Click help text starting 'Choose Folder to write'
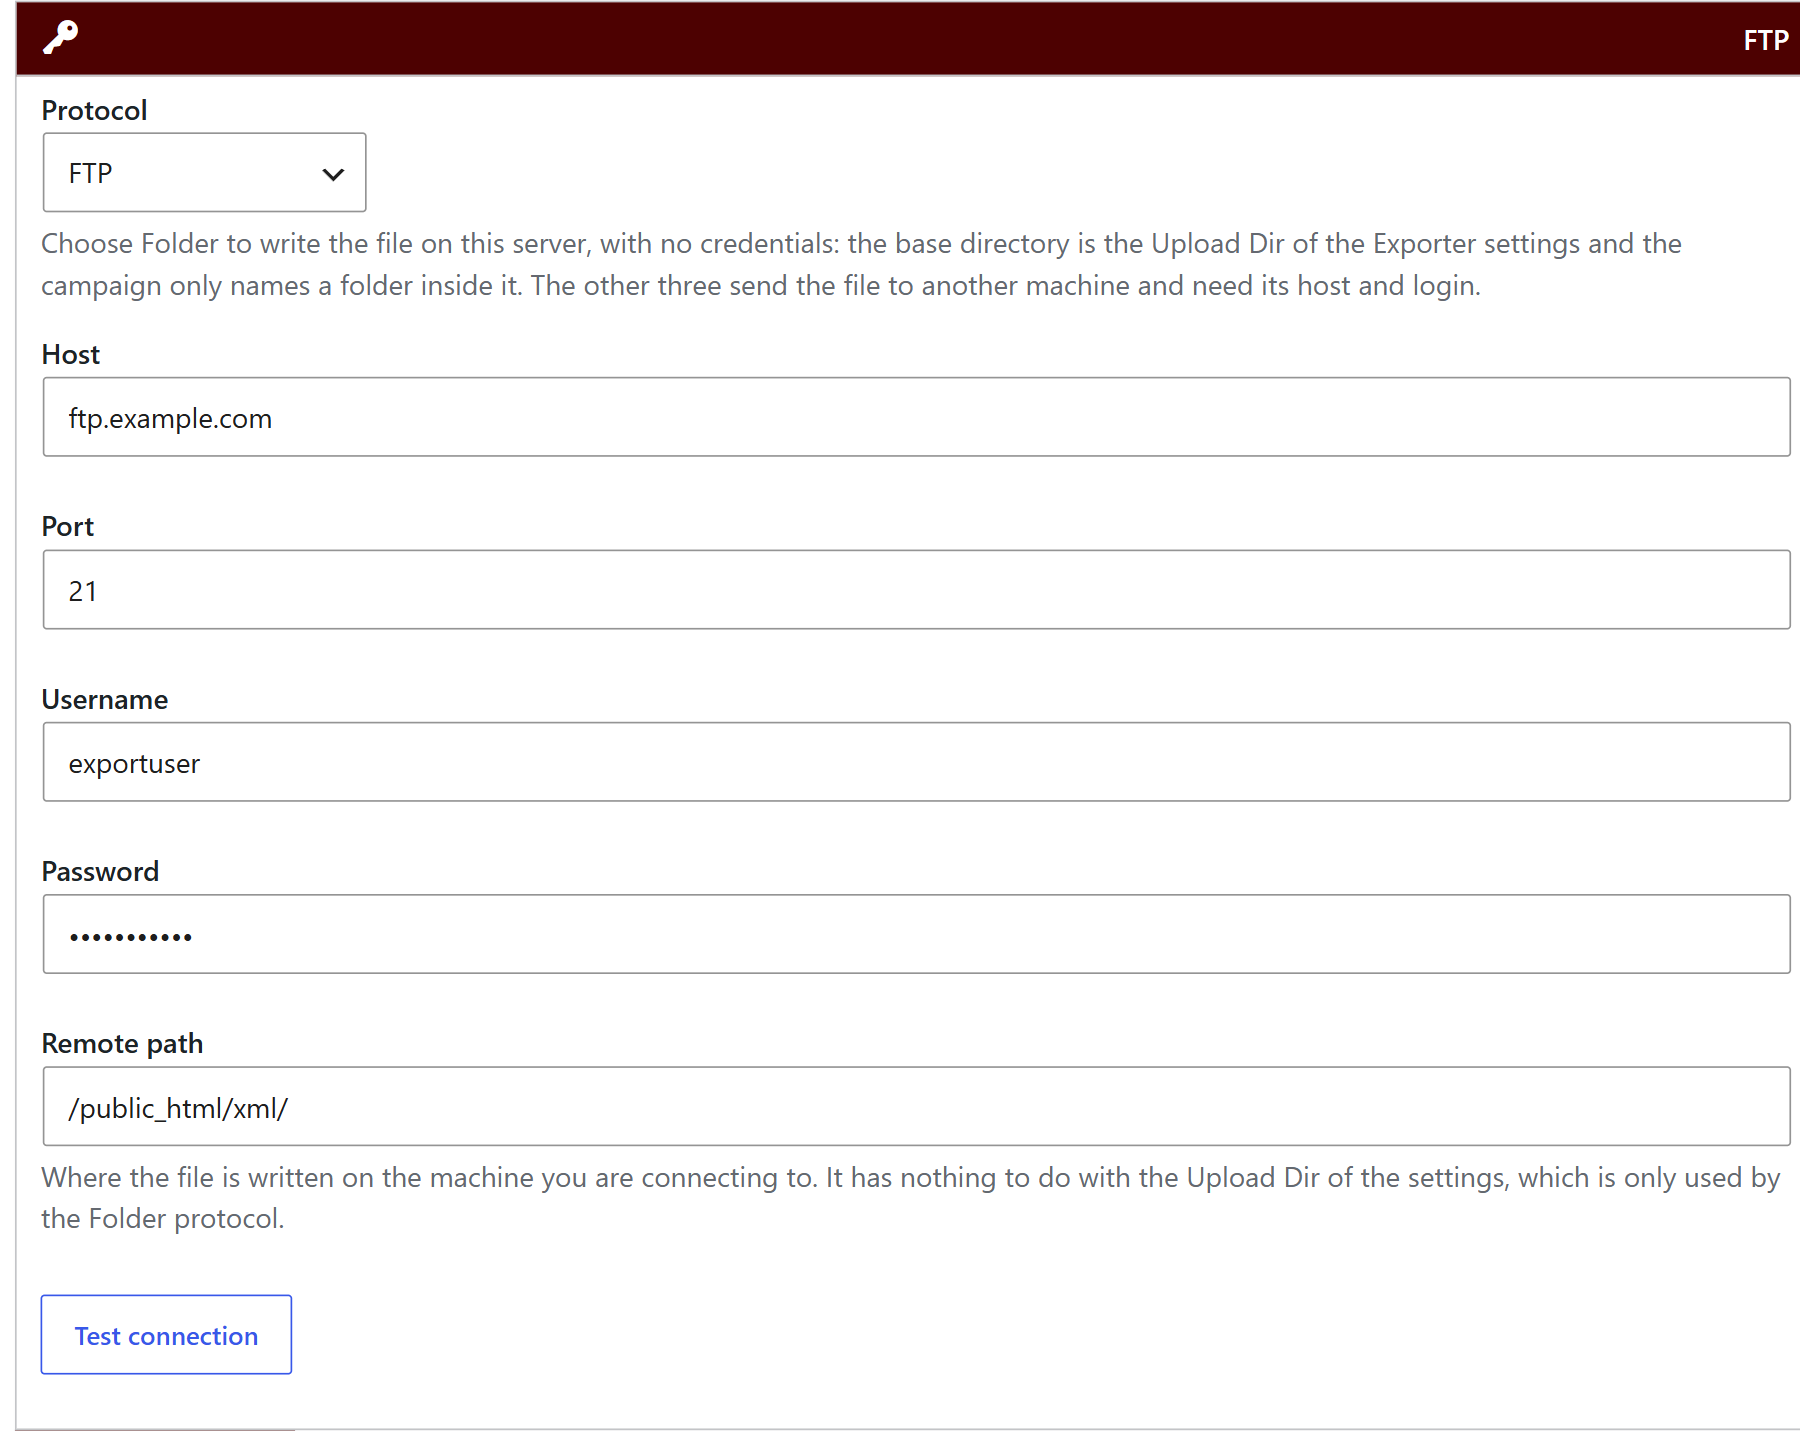 pyautogui.click(x=861, y=264)
